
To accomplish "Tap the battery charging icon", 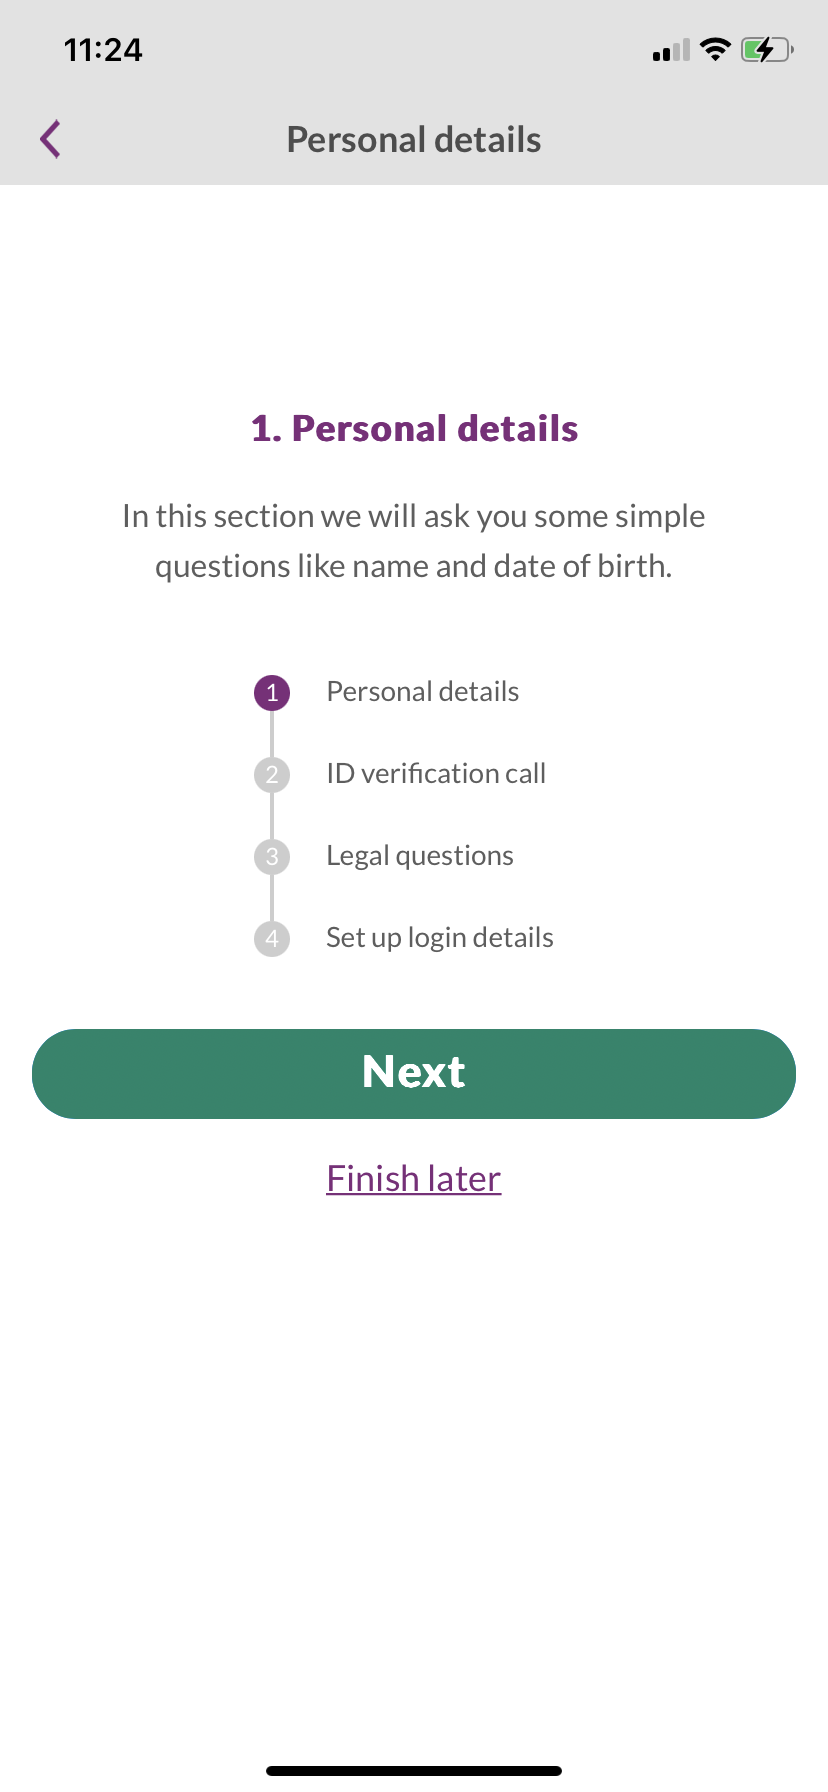I will pyautogui.click(x=766, y=49).
